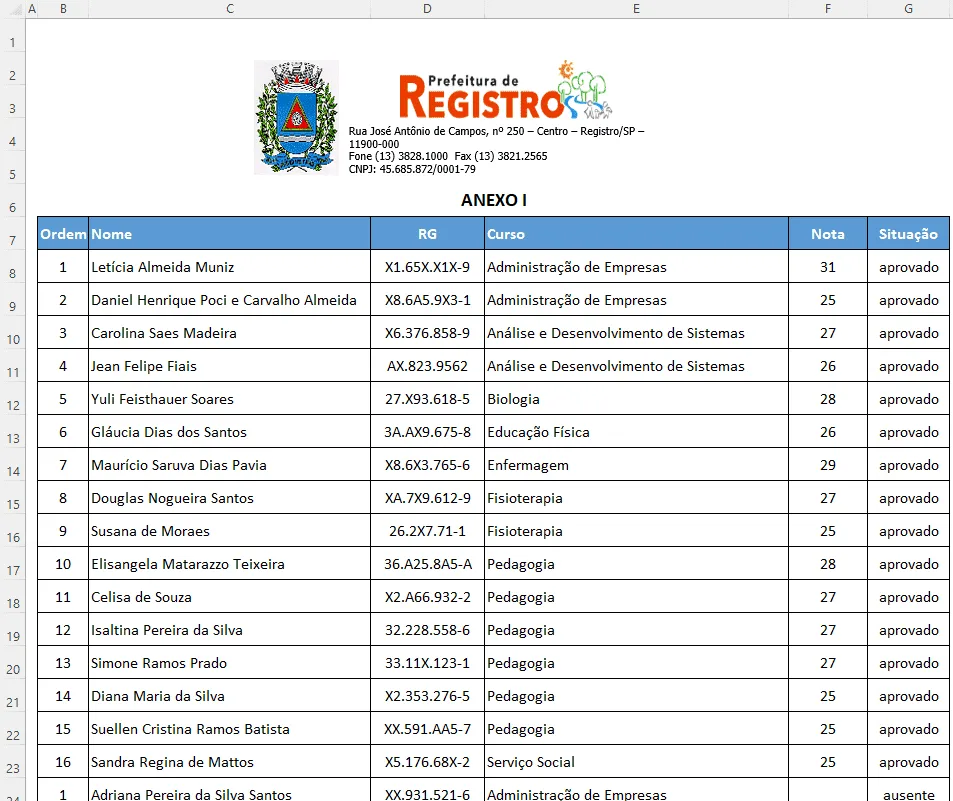
Task: Click the Nome header cell
Action: pyautogui.click(x=230, y=234)
